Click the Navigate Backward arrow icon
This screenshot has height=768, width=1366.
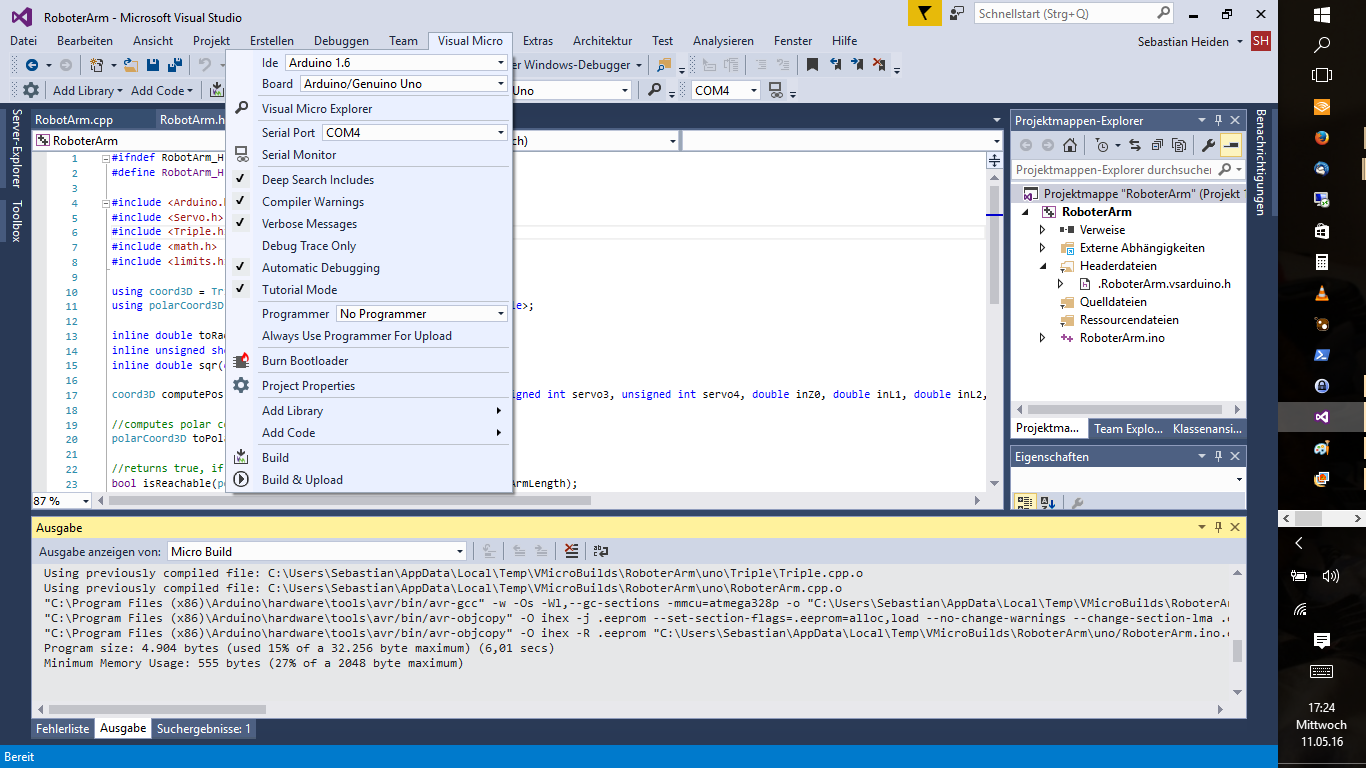pos(32,65)
